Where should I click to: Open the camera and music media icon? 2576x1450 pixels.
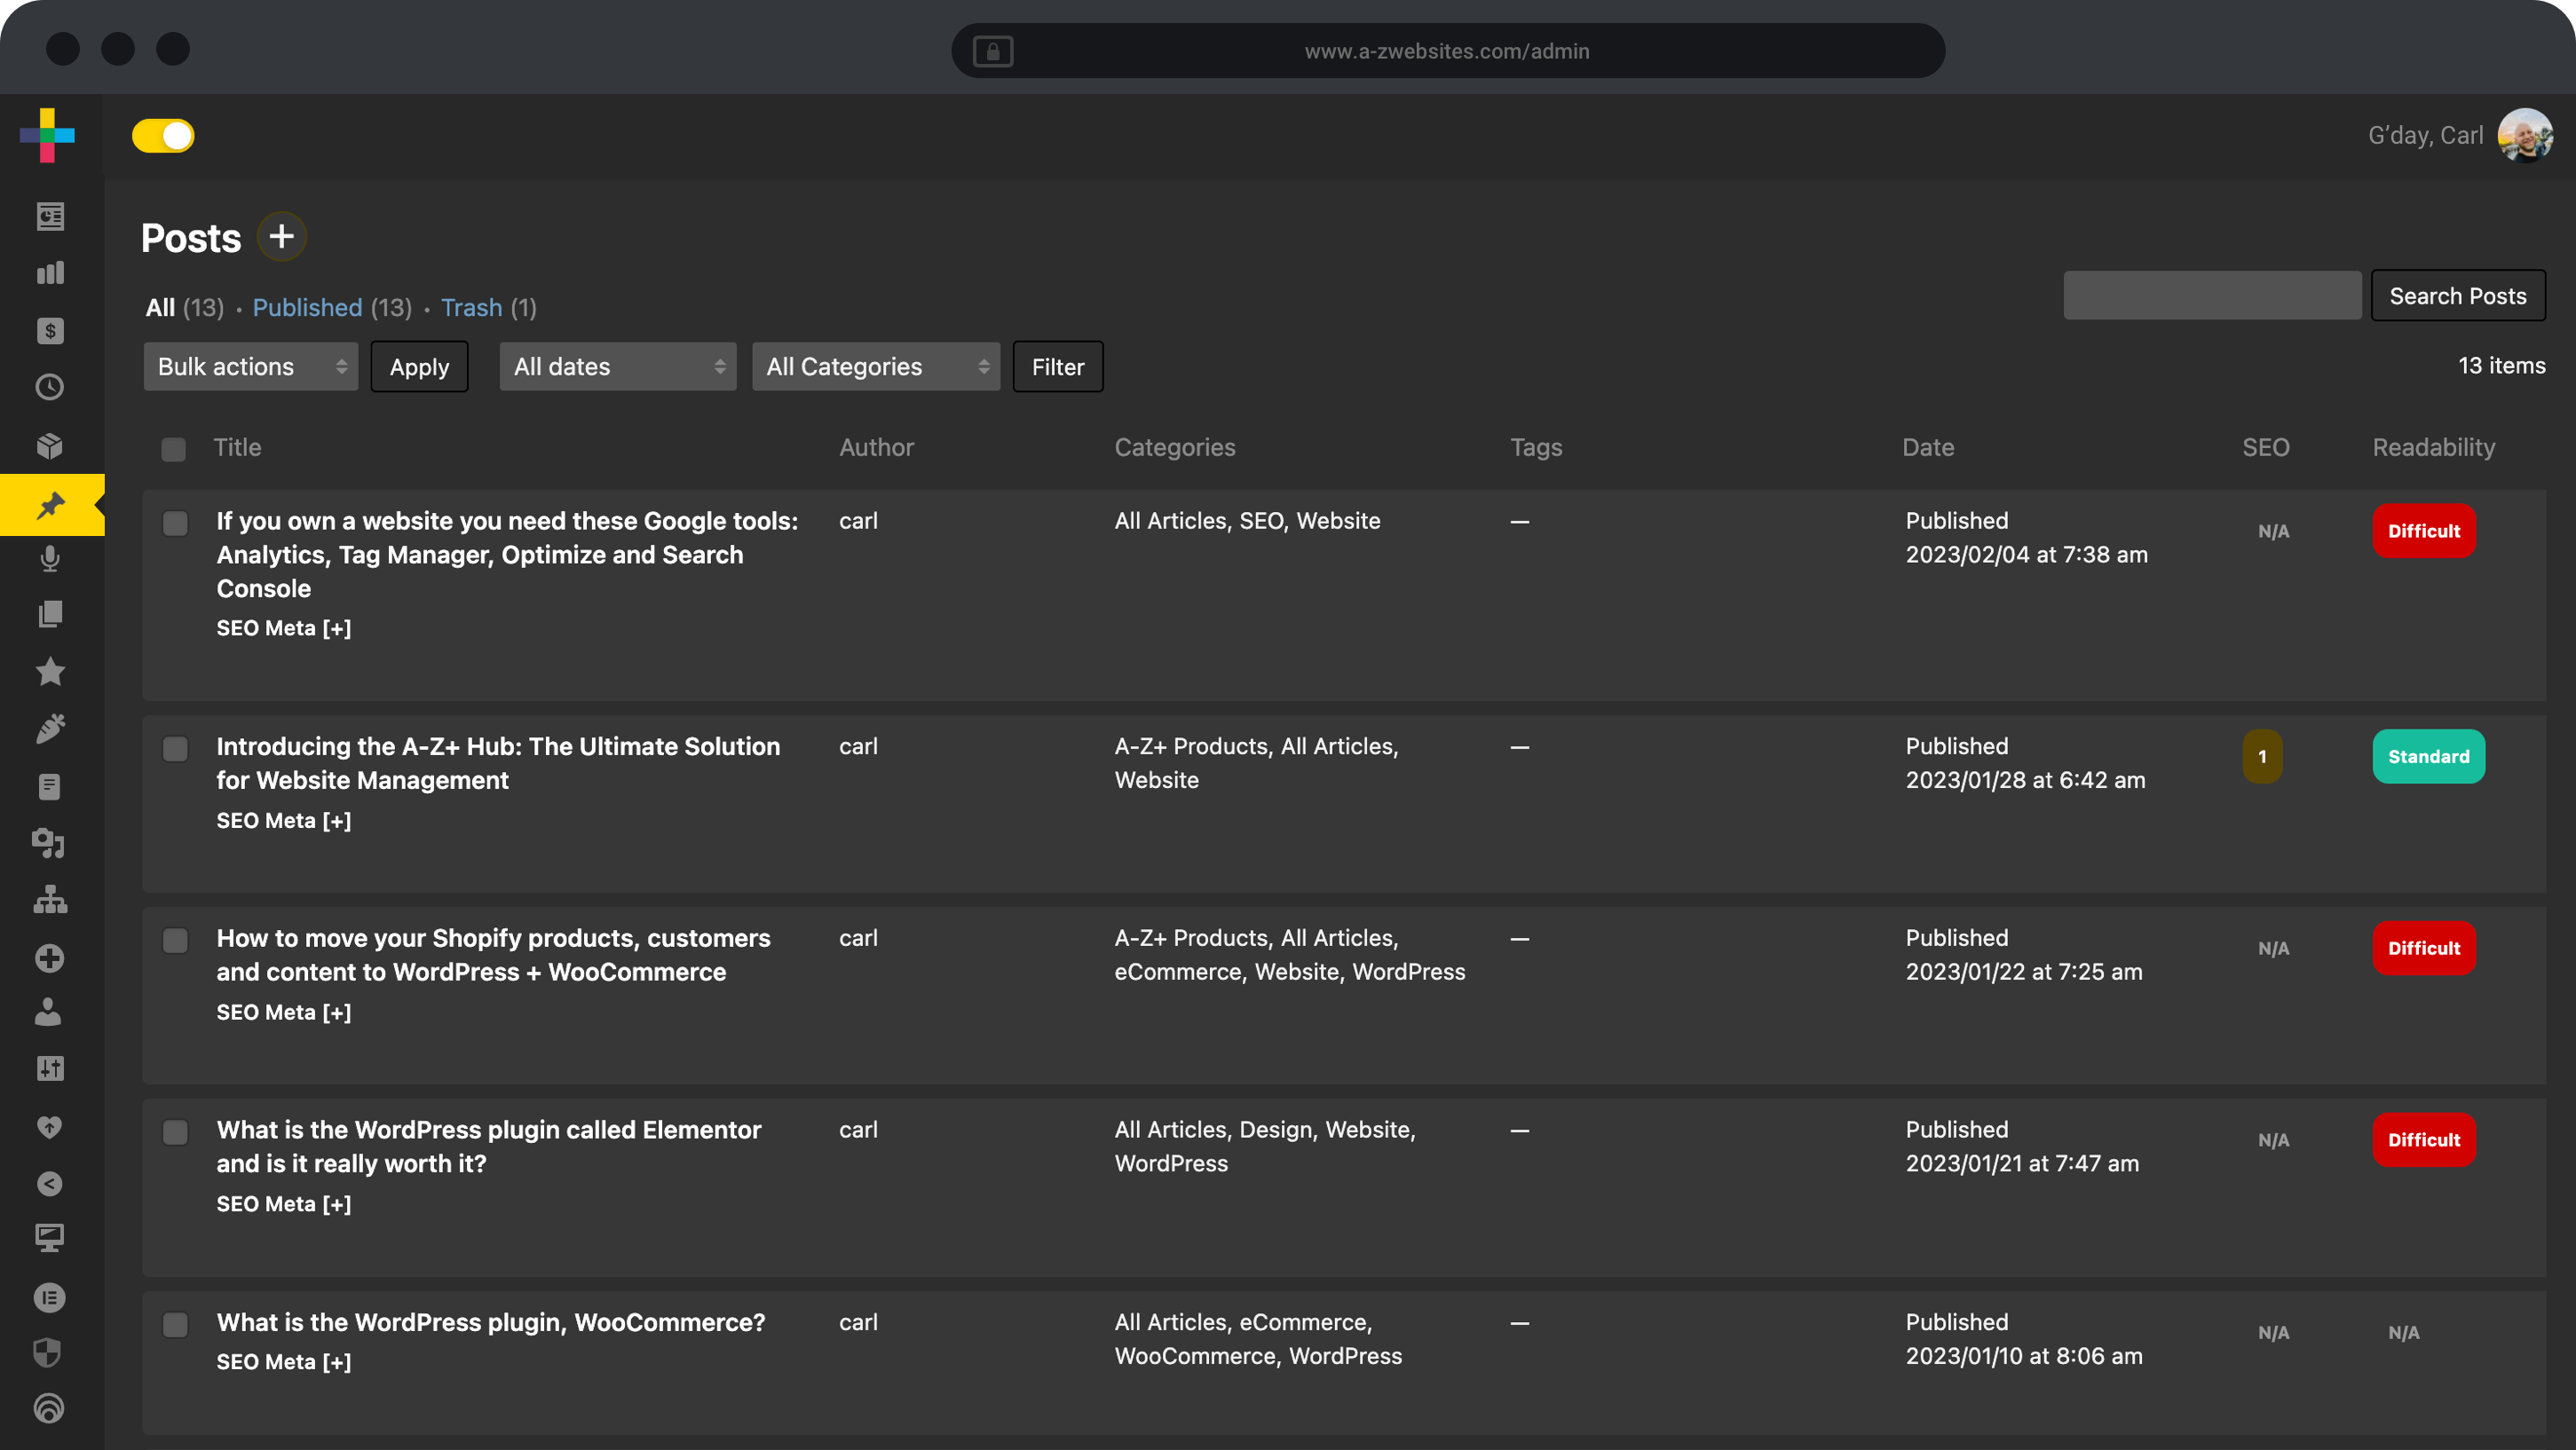tap(49, 844)
